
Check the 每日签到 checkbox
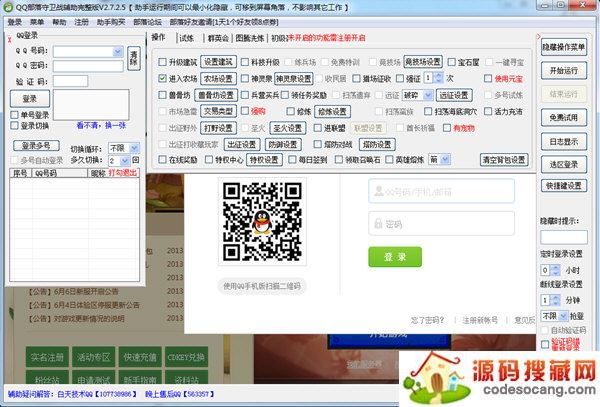[x=292, y=160]
